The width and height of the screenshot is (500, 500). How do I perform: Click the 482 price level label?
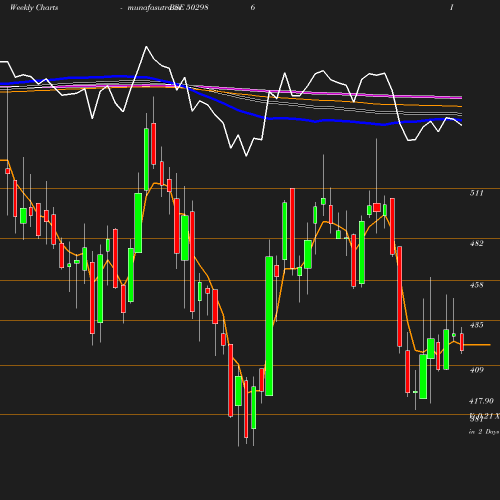(x=476, y=243)
